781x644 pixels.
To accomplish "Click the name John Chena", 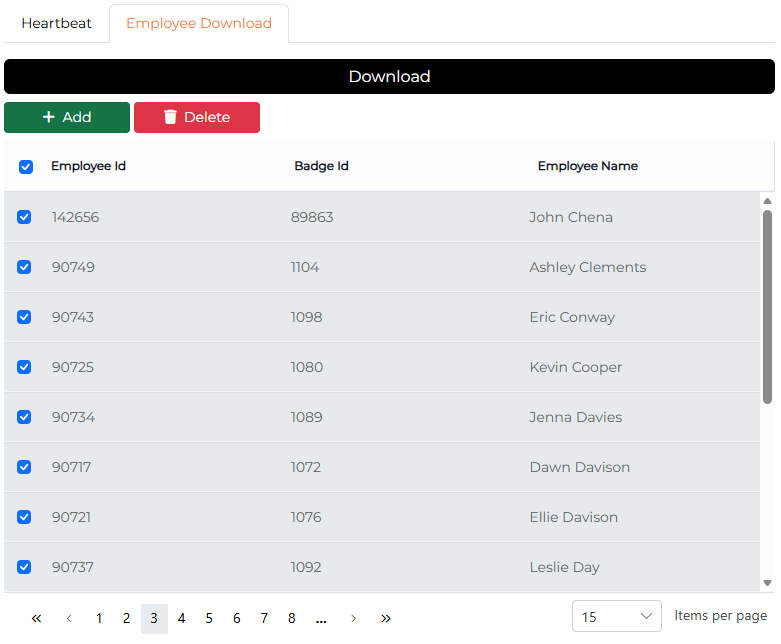I will (571, 217).
